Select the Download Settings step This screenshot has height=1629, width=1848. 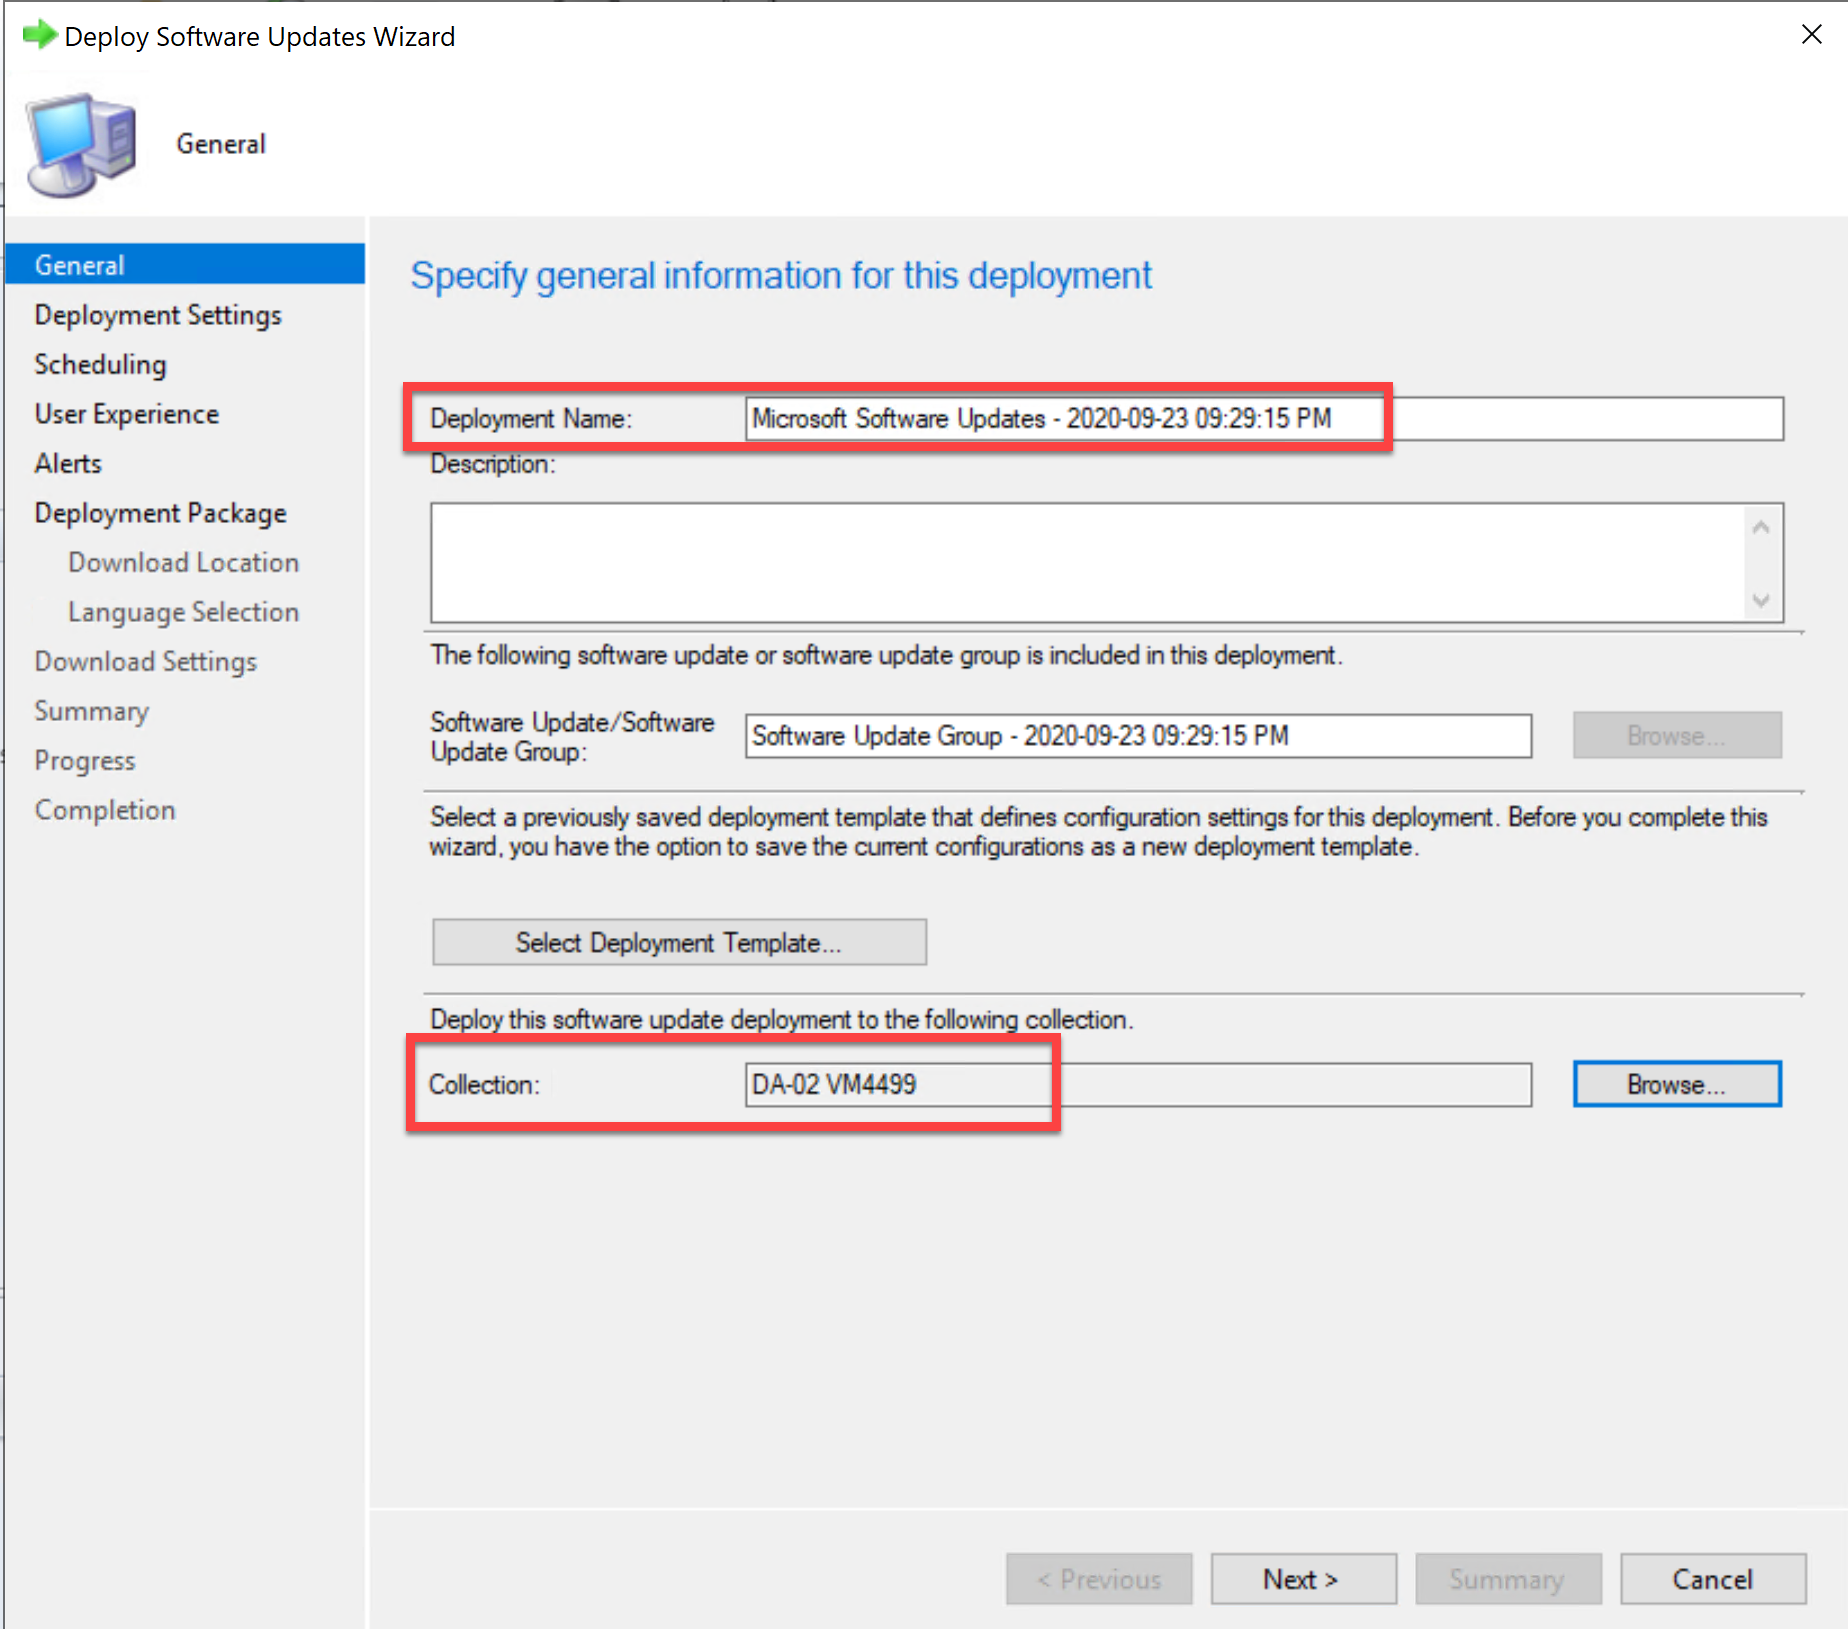(145, 661)
